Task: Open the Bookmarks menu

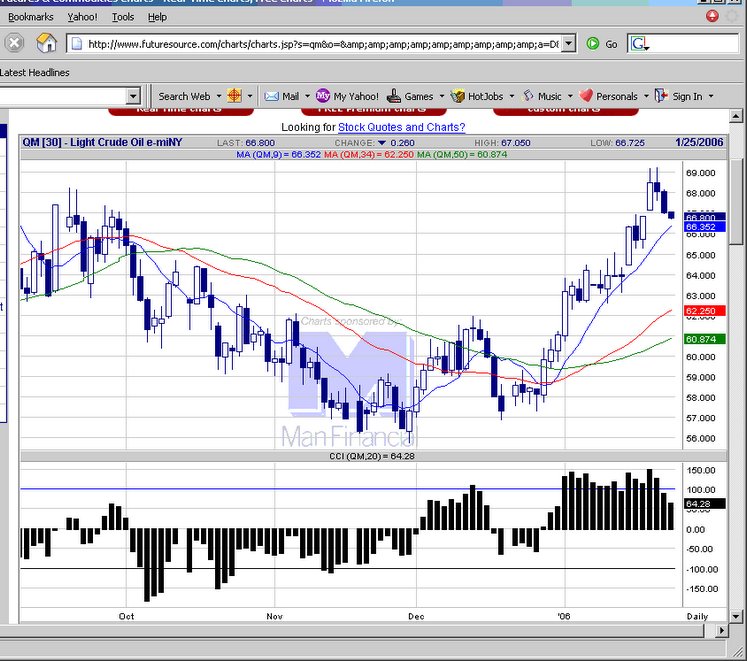Action: point(31,17)
